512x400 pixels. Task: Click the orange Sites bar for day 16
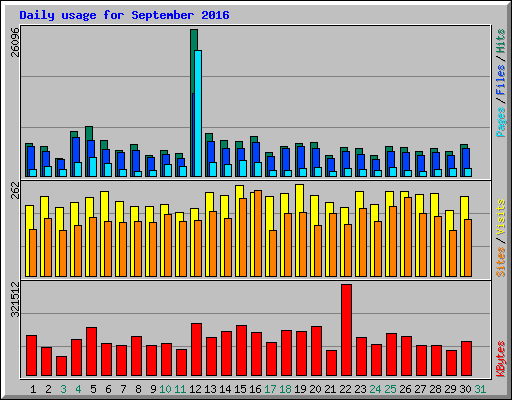coord(258,233)
